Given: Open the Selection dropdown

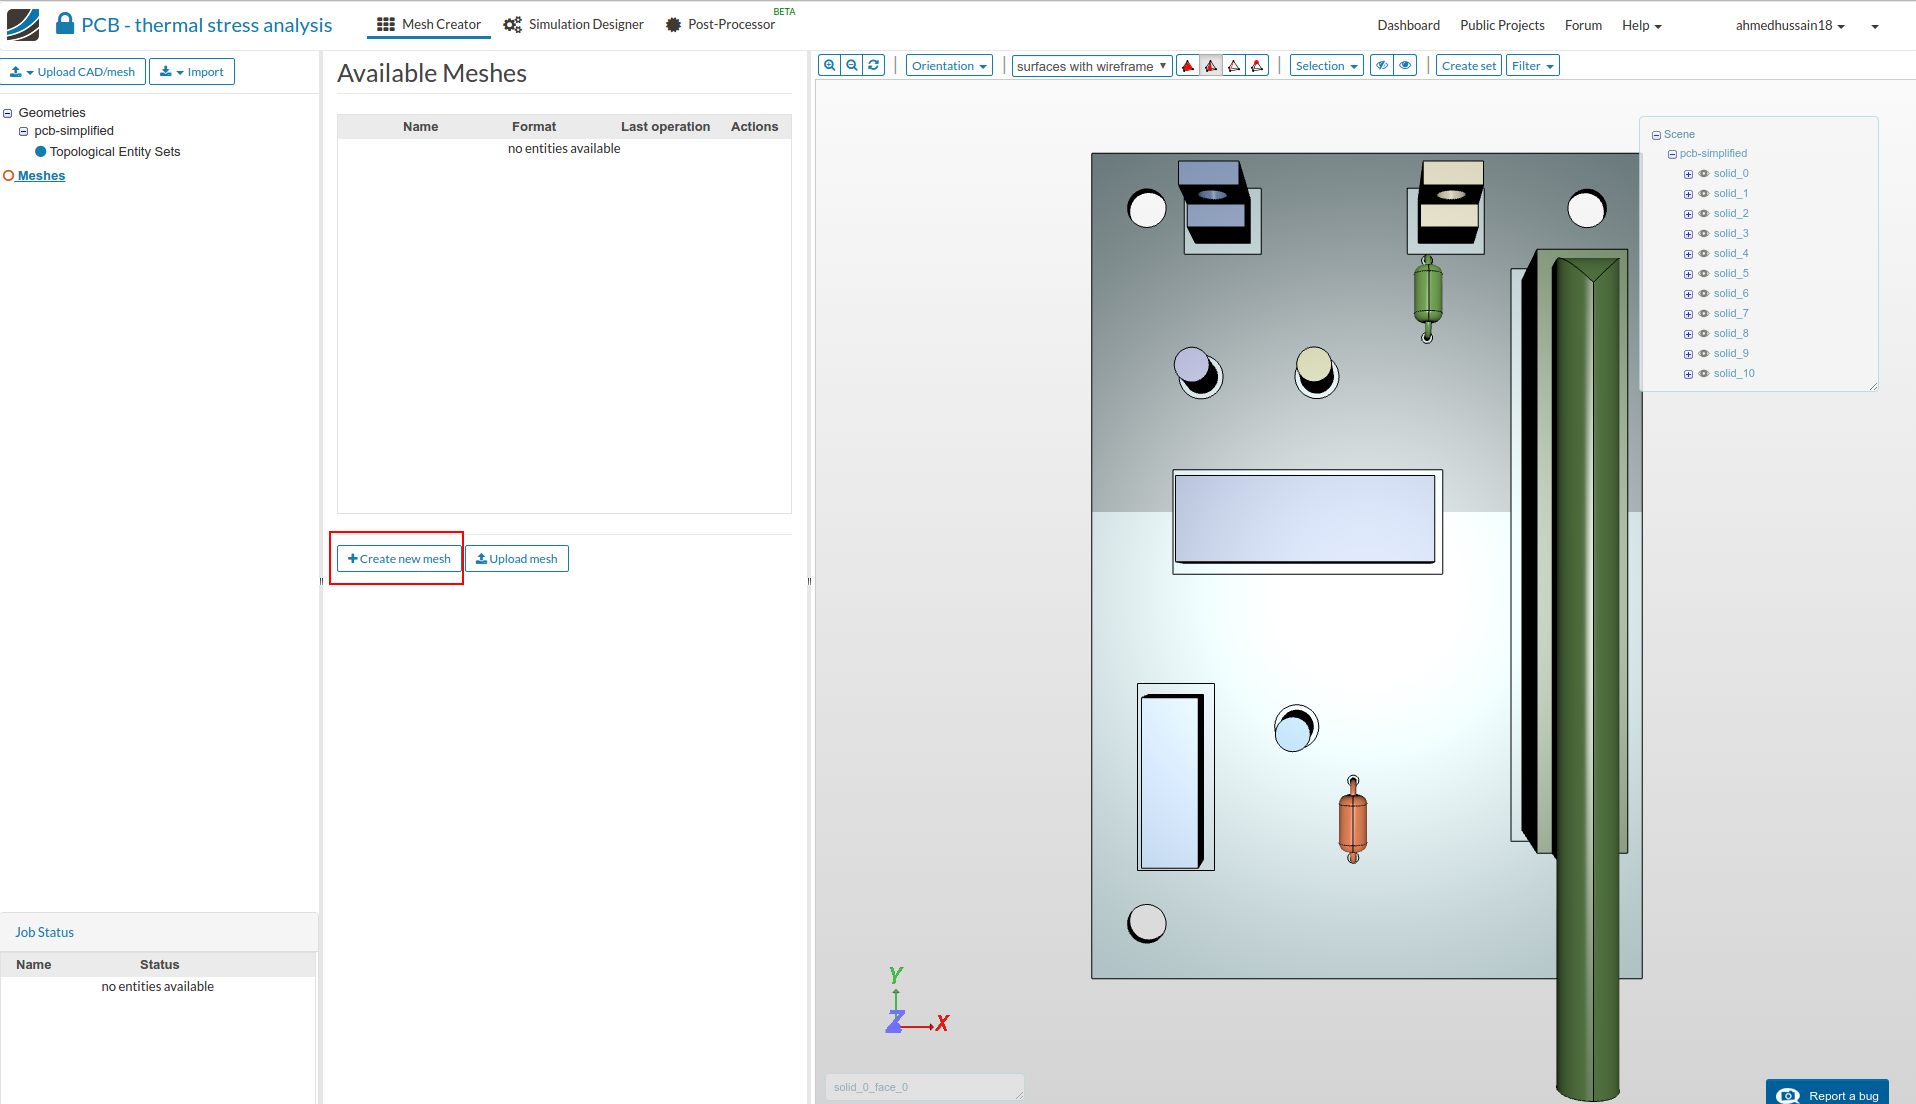Looking at the screenshot, I should click(x=1326, y=66).
